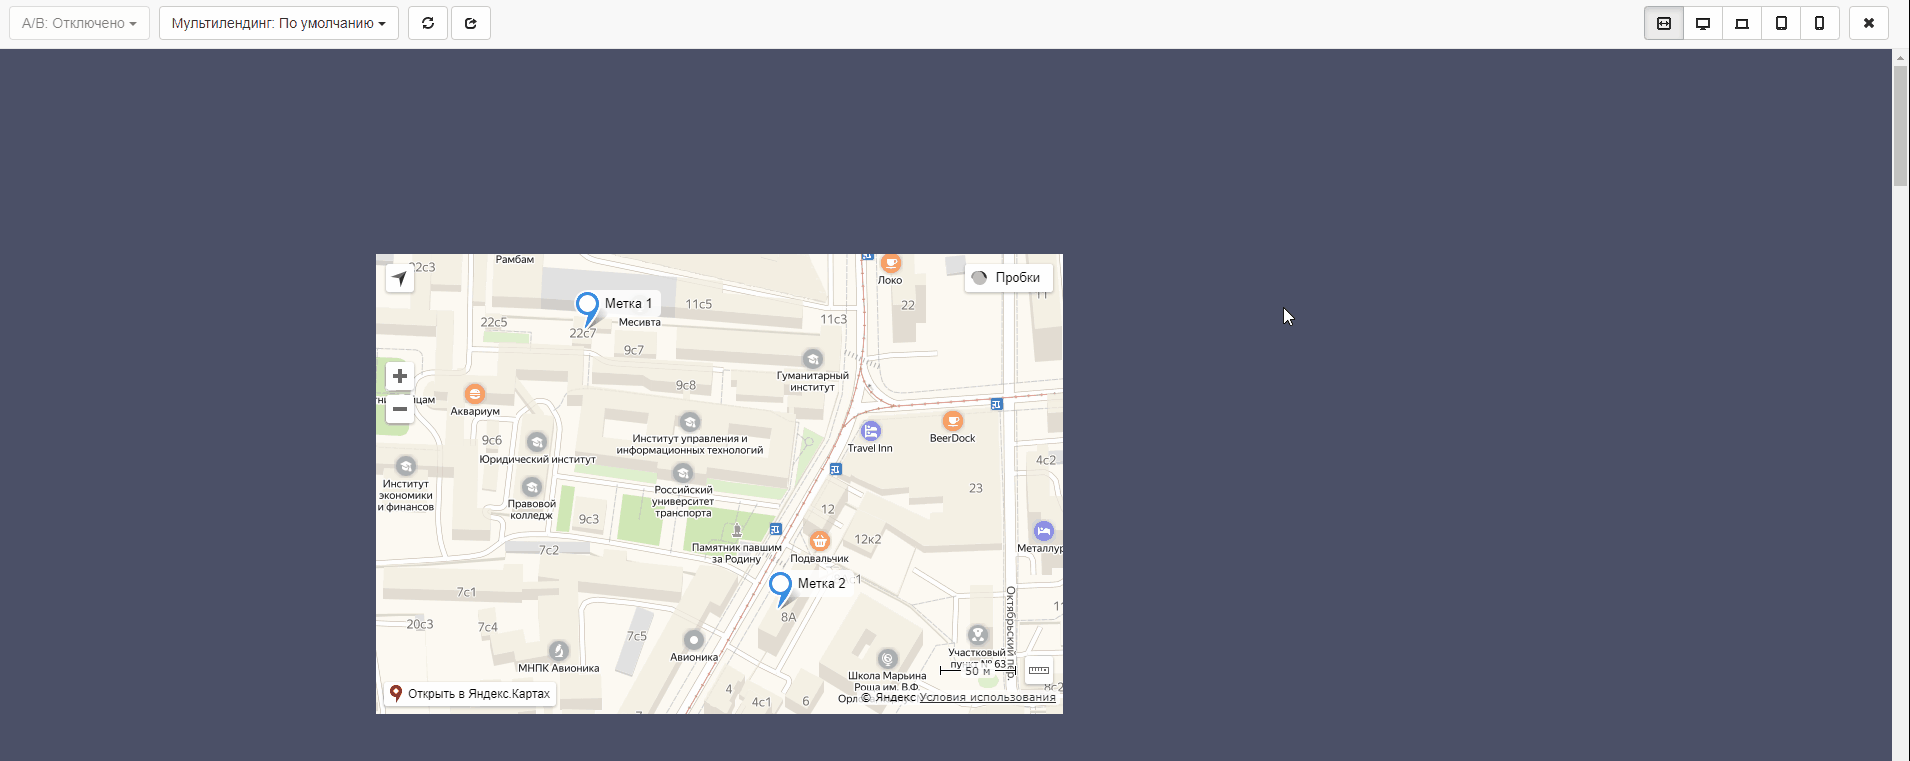Select the full-width preview mode
The image size is (1910, 761).
coord(1664,23)
